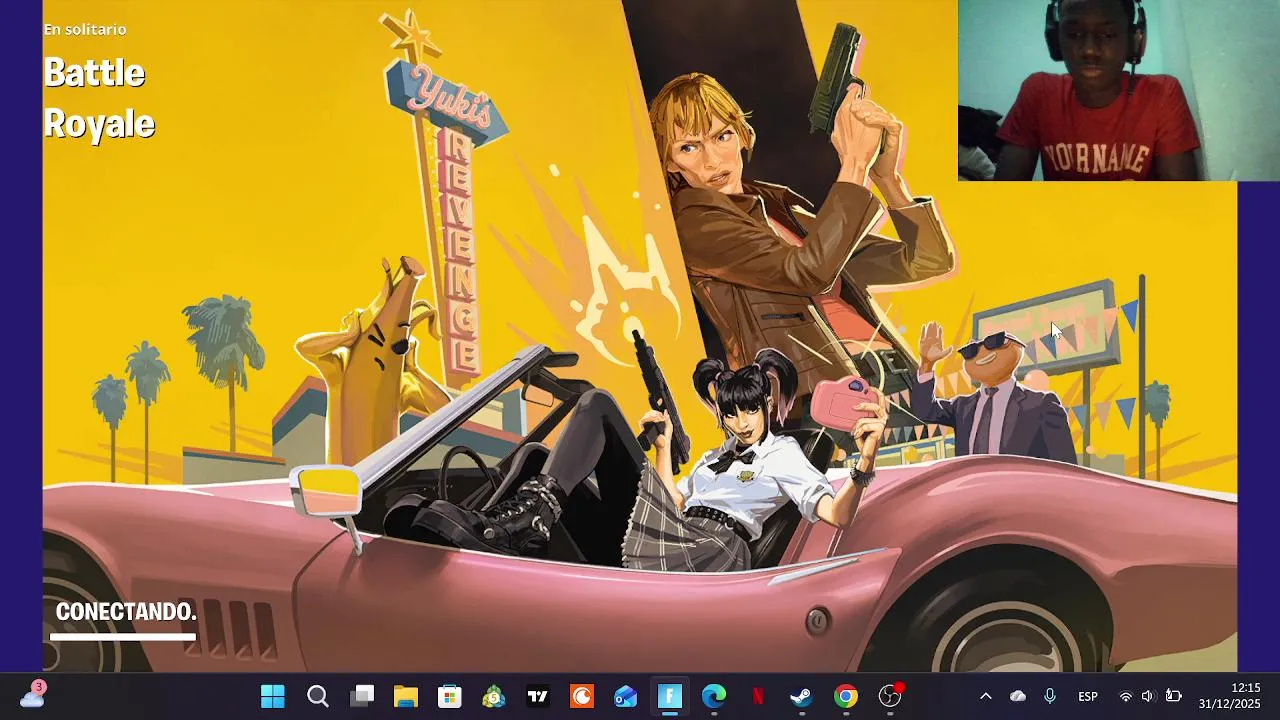Open OneDrive cloud tray icon
1280x720 pixels.
(x=1018, y=696)
